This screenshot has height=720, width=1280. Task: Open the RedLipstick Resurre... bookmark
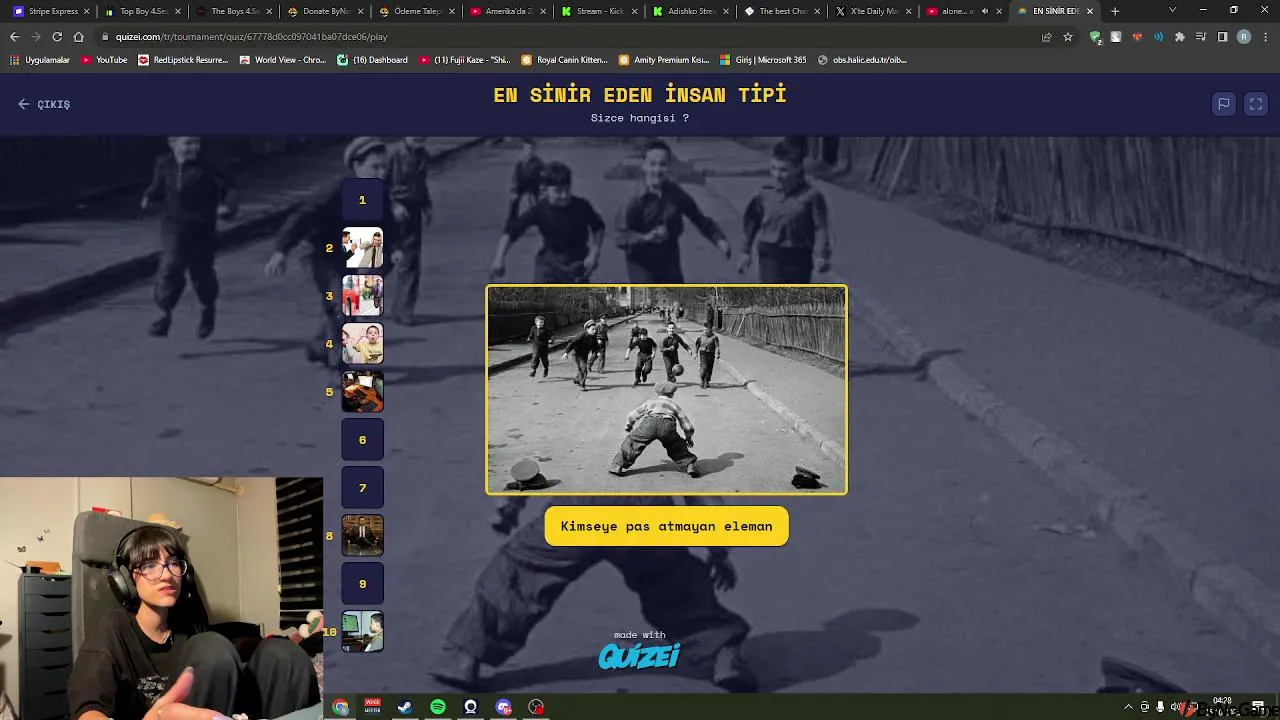click(183, 60)
